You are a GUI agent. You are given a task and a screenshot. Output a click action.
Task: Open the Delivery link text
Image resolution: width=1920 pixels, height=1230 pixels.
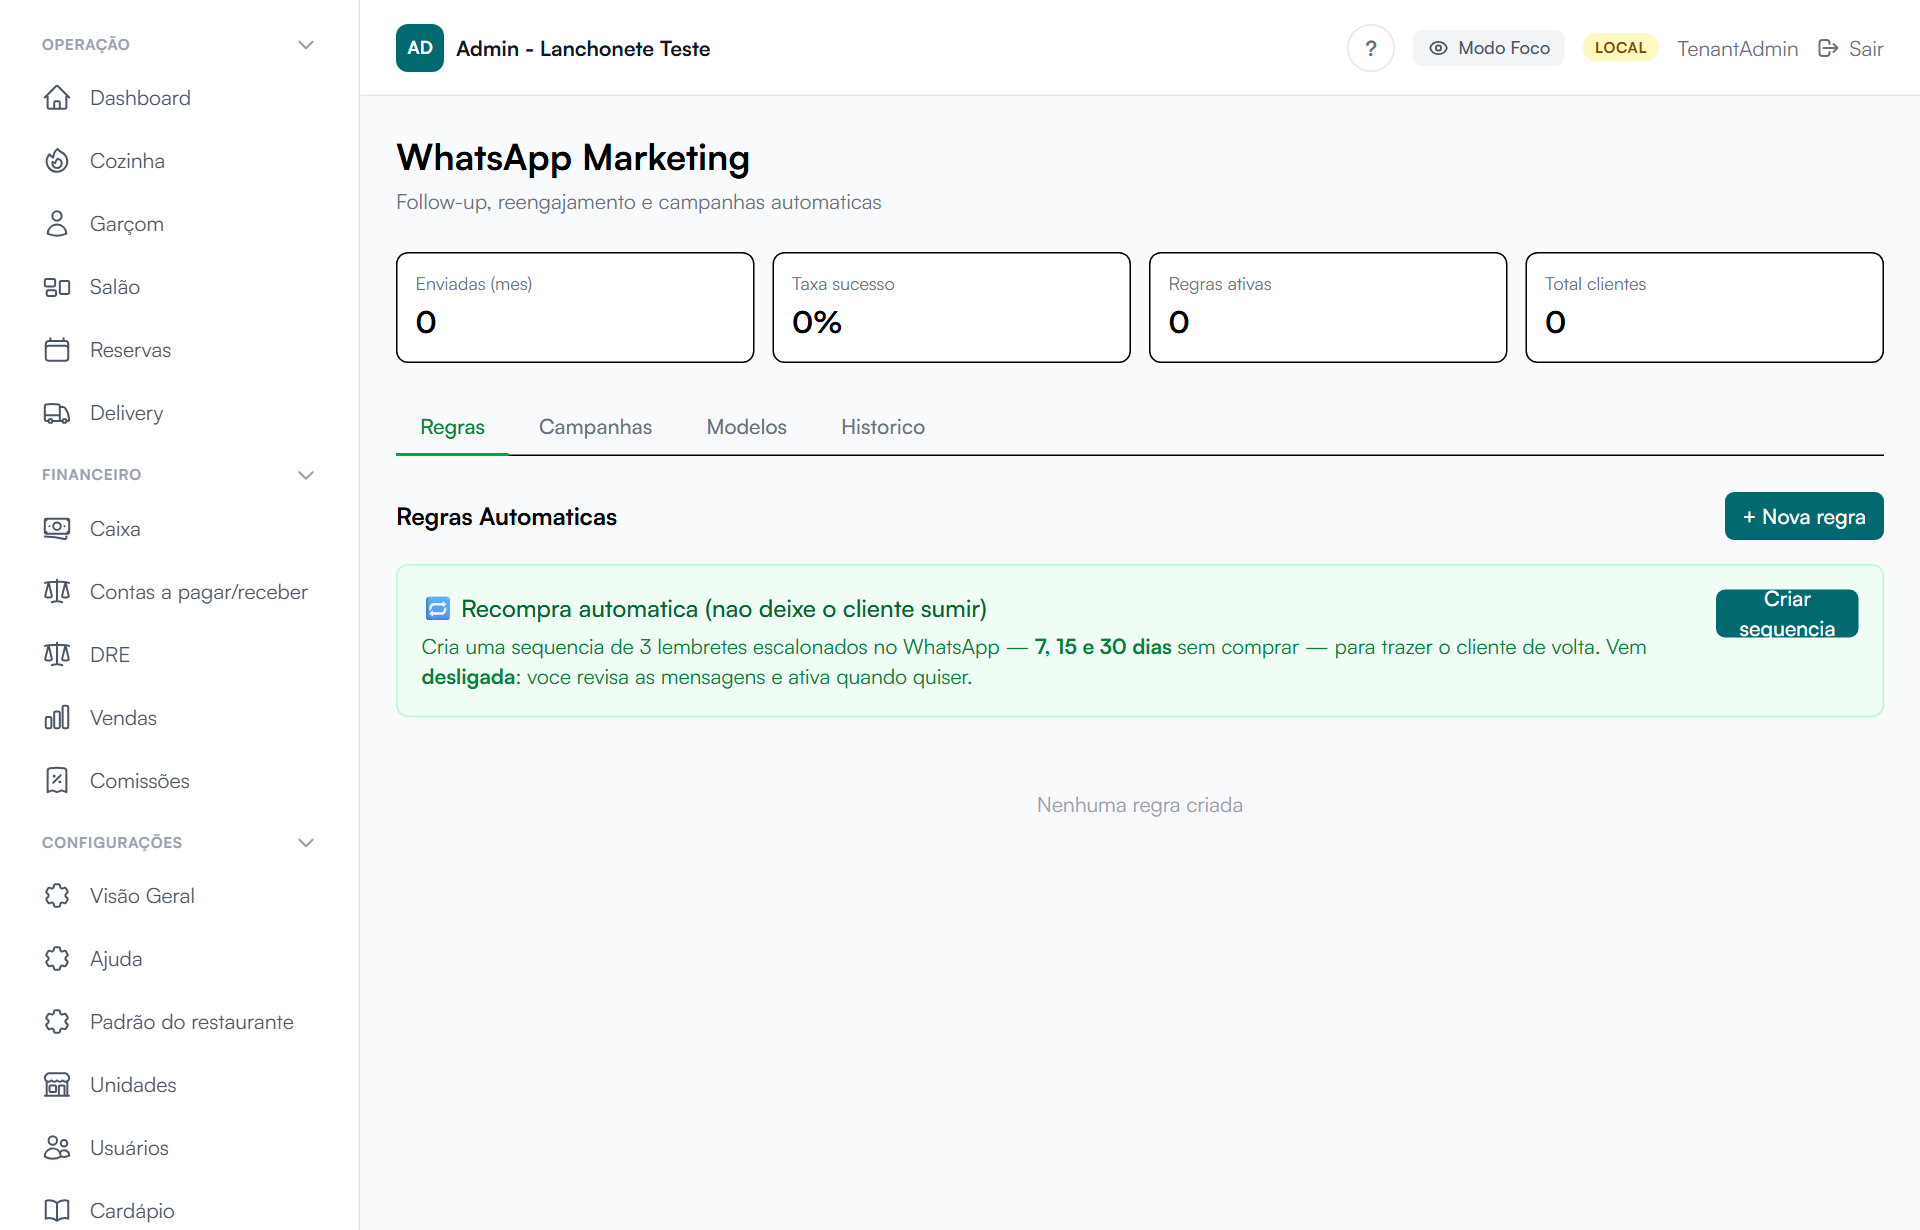click(x=126, y=413)
